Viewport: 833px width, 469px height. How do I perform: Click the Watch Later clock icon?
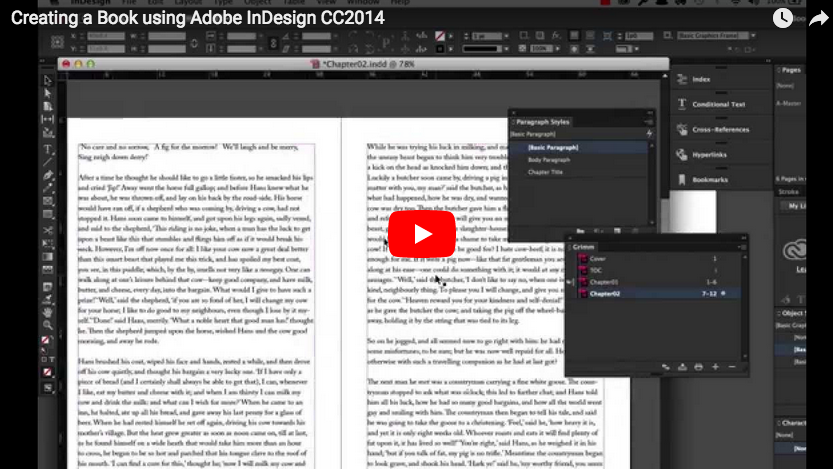coord(782,18)
